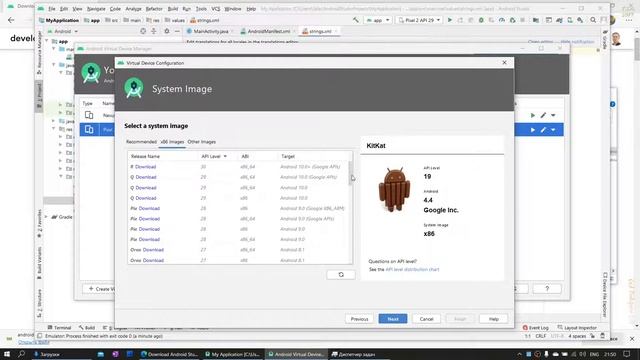Viewport: 640px width, 360px height.
Task: Select the x86 Images tab
Action: [172, 142]
